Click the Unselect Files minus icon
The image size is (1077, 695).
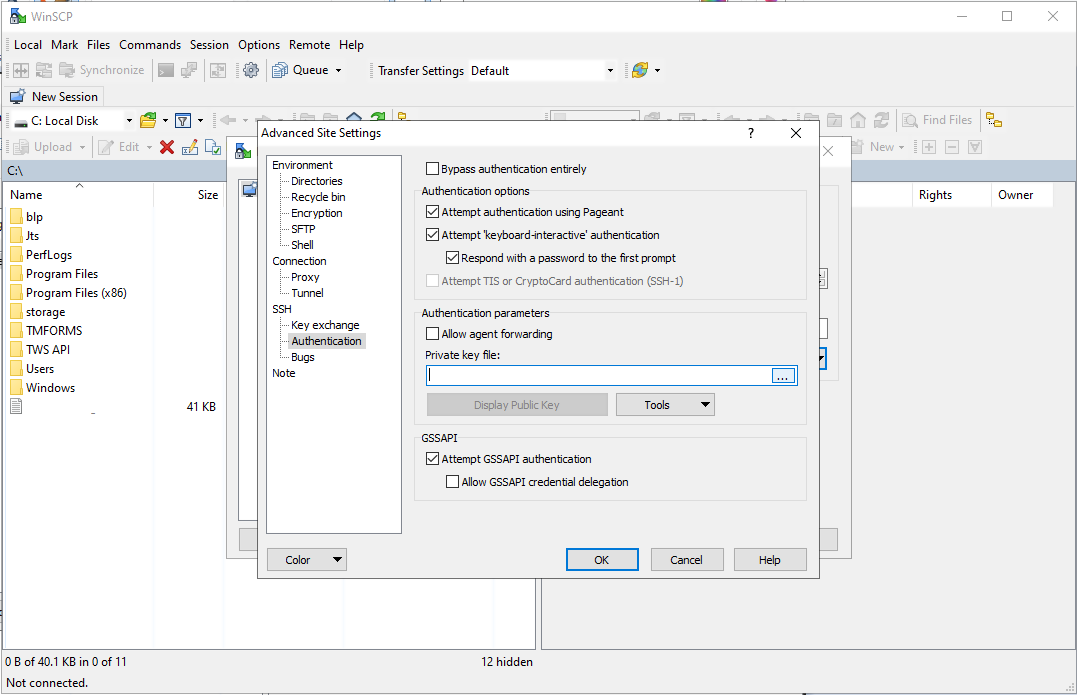click(952, 147)
